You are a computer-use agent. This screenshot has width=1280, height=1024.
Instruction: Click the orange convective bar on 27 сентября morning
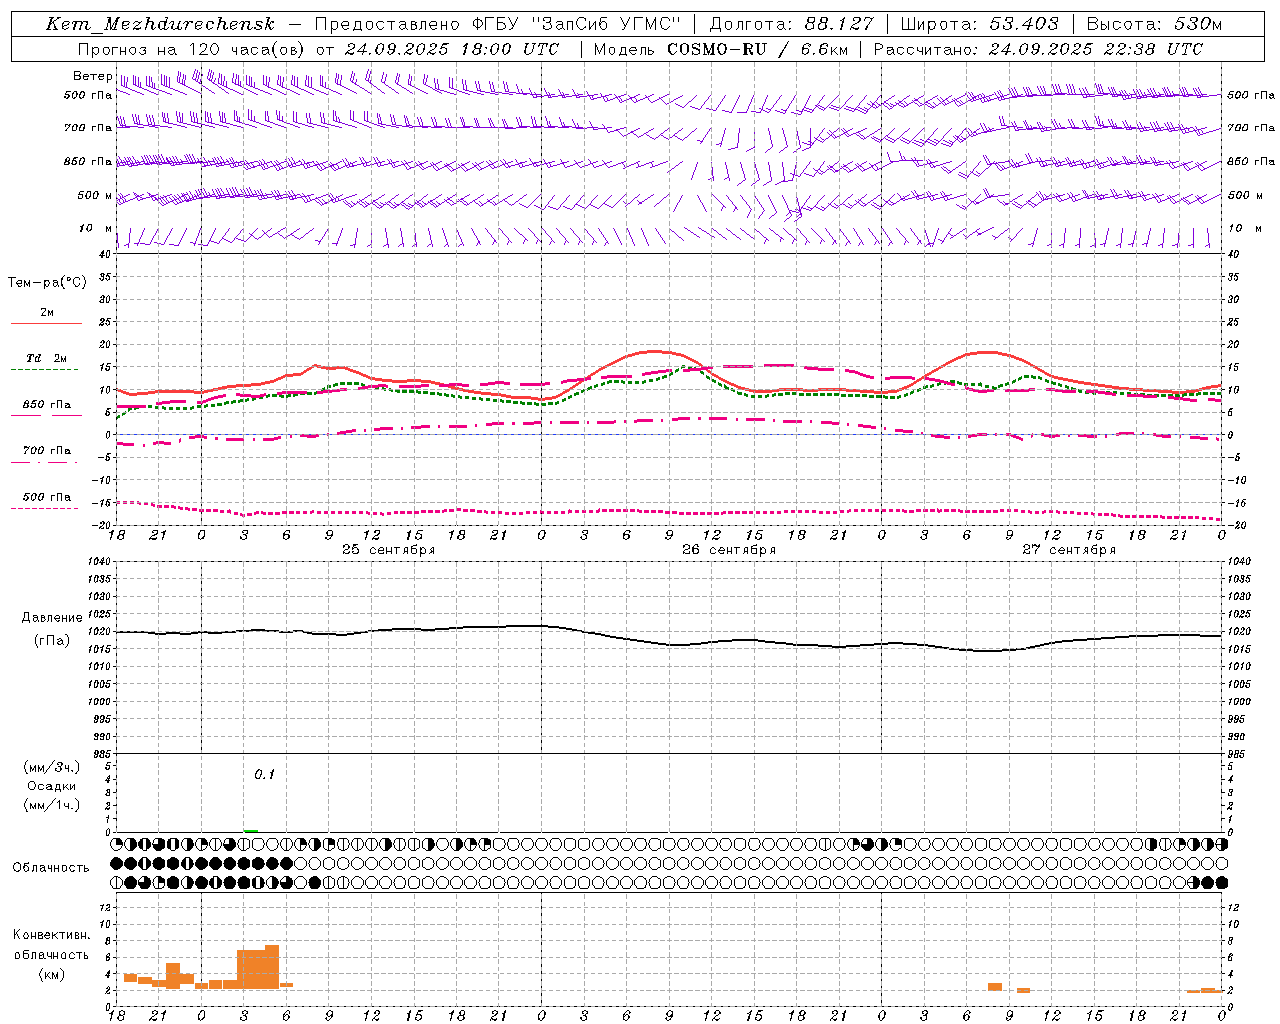(x=994, y=987)
